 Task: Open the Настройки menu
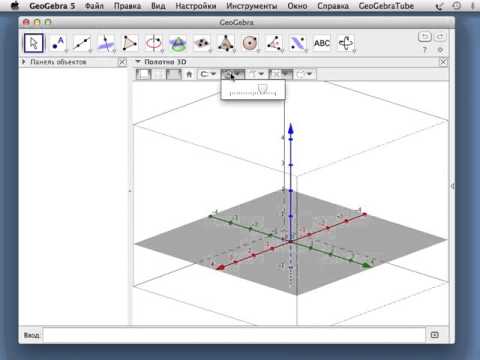pyautogui.click(x=196, y=6)
